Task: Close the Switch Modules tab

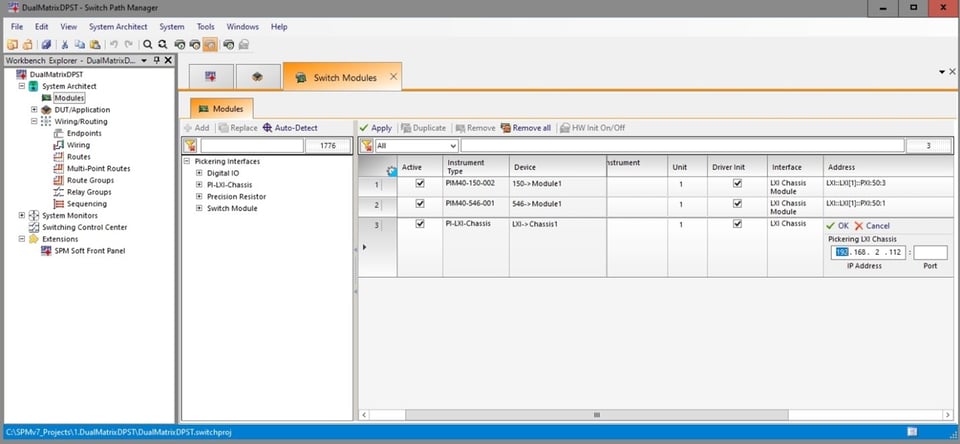Action: [x=394, y=77]
